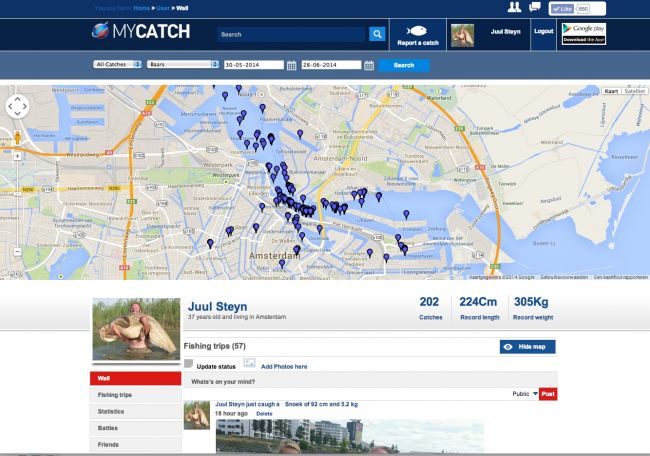Image resolution: width=650 pixels, height=456 pixels.
Task: Open the start date calendar icon
Action: (291, 65)
